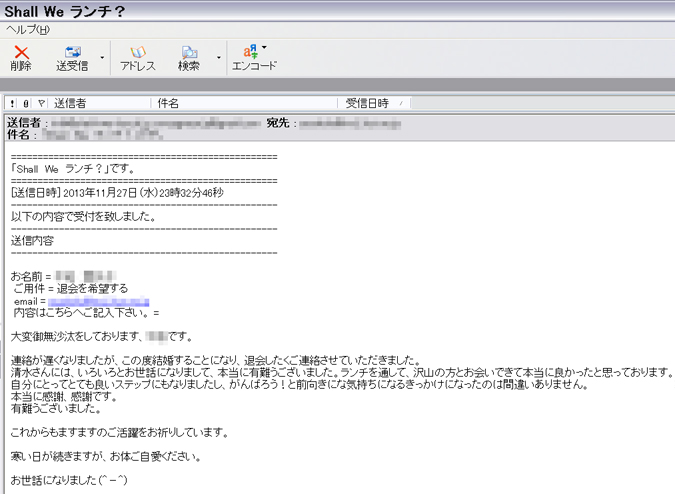This screenshot has height=494, width=675.
Task: Click the blurred email address link
Action: [x=99, y=302]
